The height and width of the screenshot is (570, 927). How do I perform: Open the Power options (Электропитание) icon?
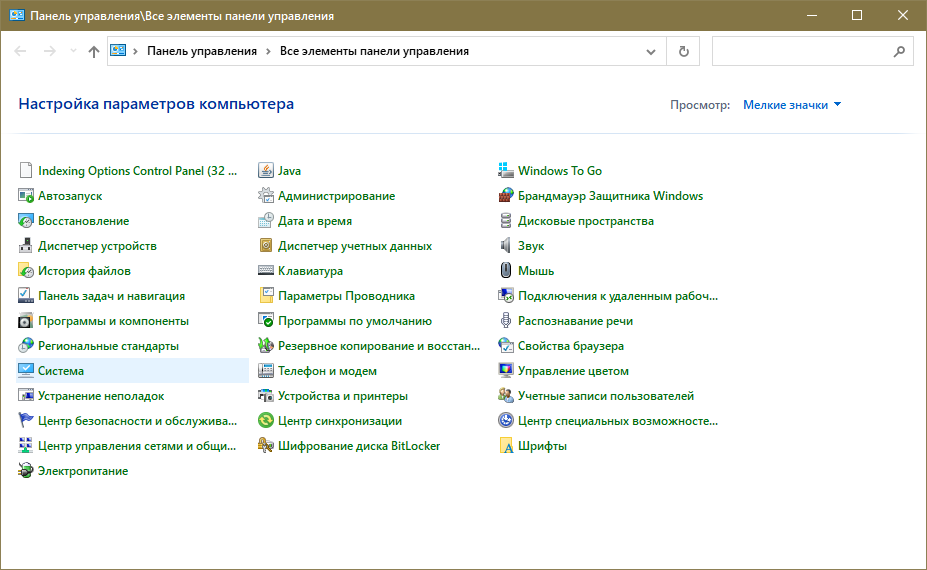click(26, 471)
